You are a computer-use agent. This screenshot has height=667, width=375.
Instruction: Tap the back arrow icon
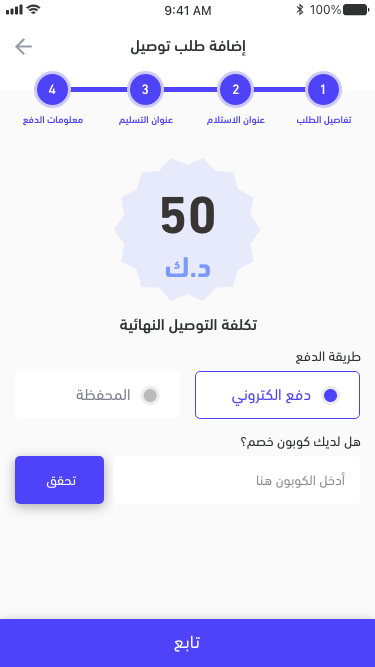[23, 47]
